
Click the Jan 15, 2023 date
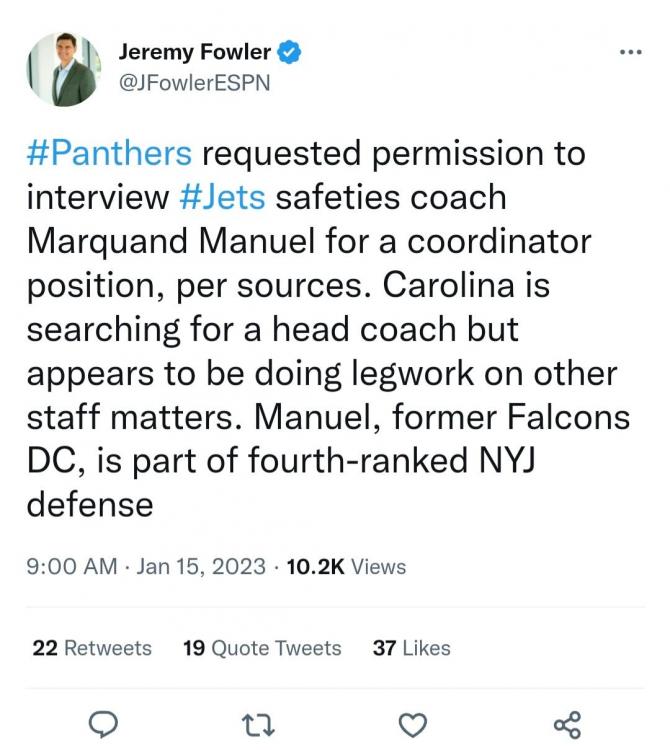pyautogui.click(x=201, y=567)
